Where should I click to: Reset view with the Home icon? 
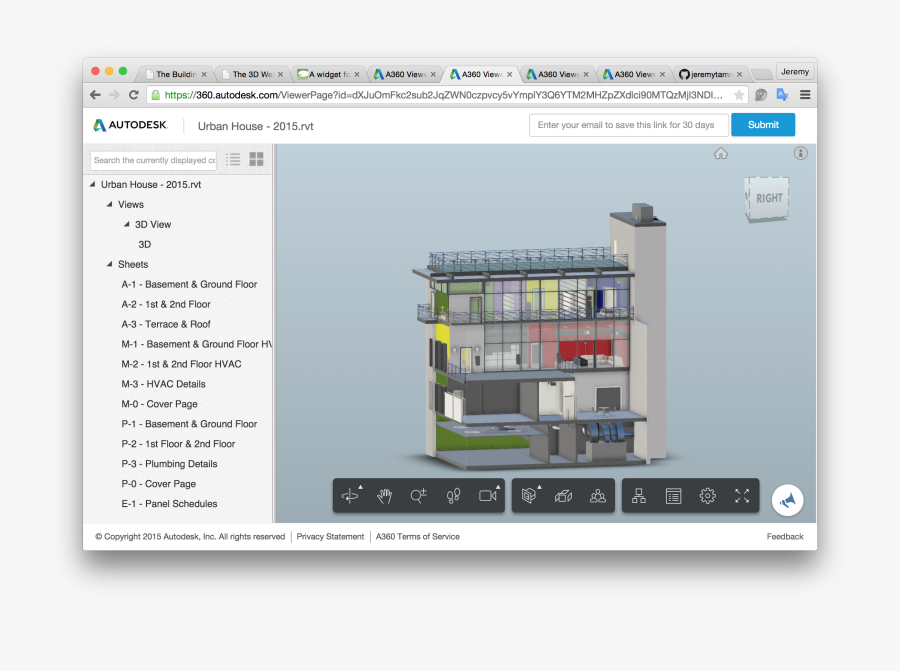(721, 153)
